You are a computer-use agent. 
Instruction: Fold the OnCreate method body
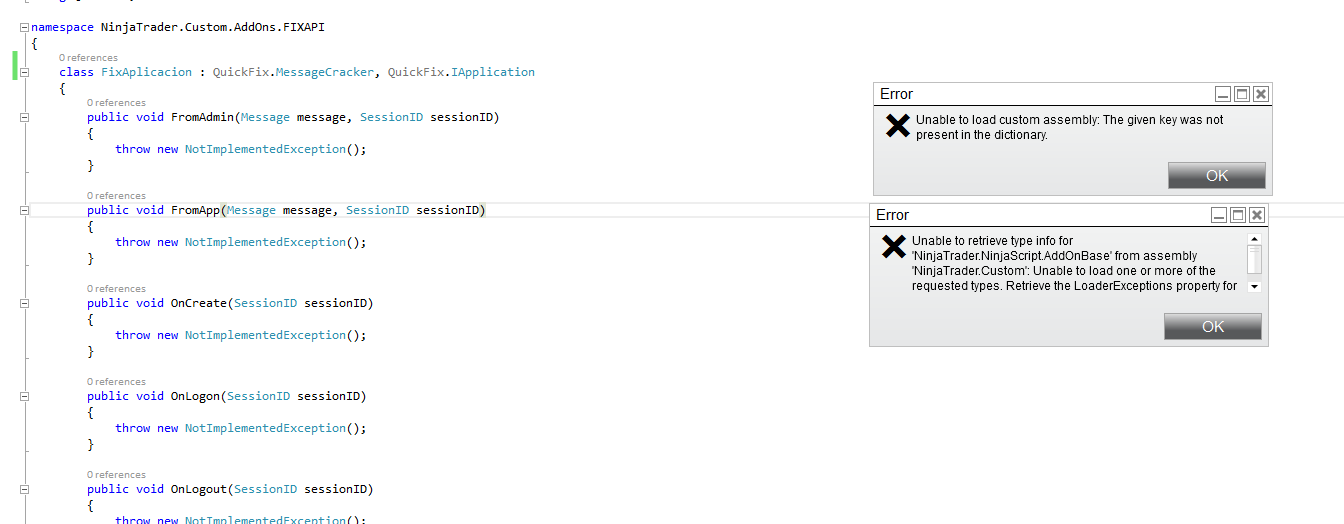tap(24, 303)
